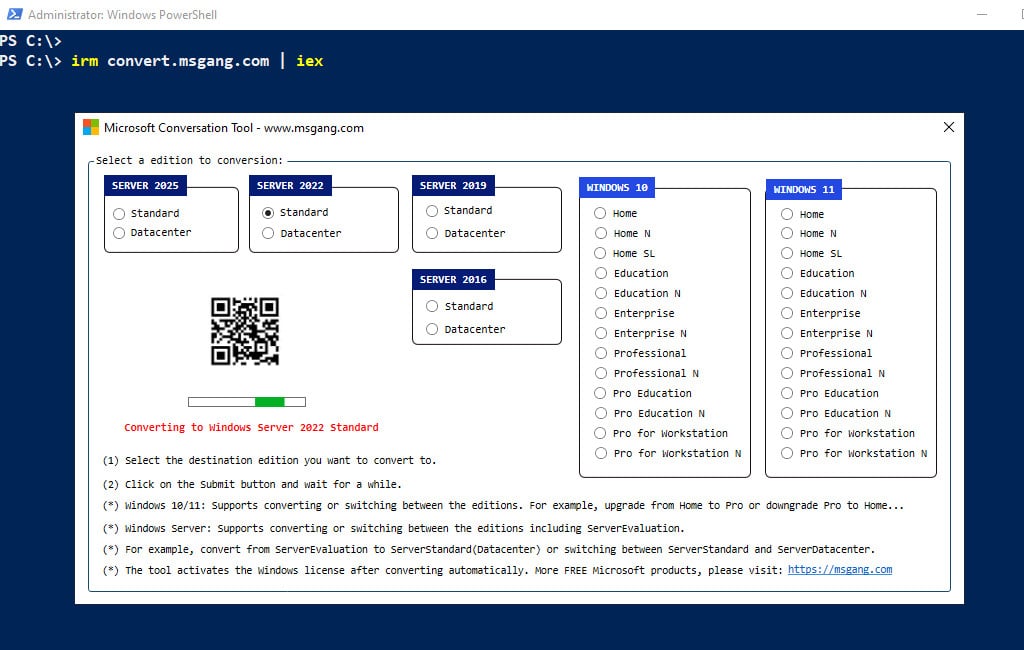Click the QR code image

[x=245, y=331]
